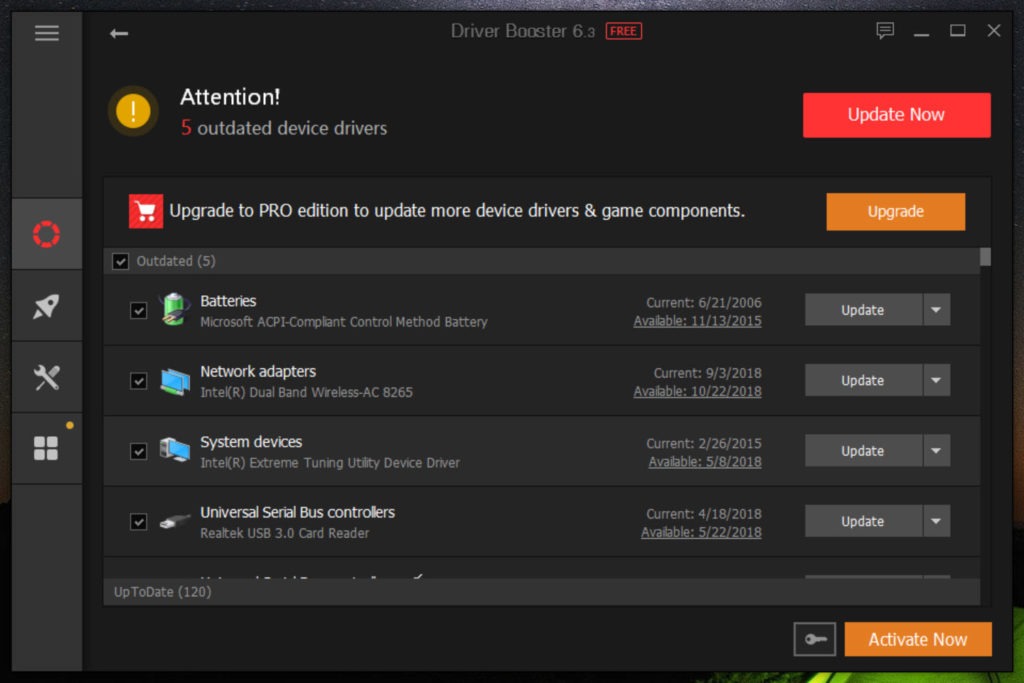This screenshot has width=1024, height=683.
Task: Uncheck the Network adapters checkbox
Action: pyautogui.click(x=138, y=381)
